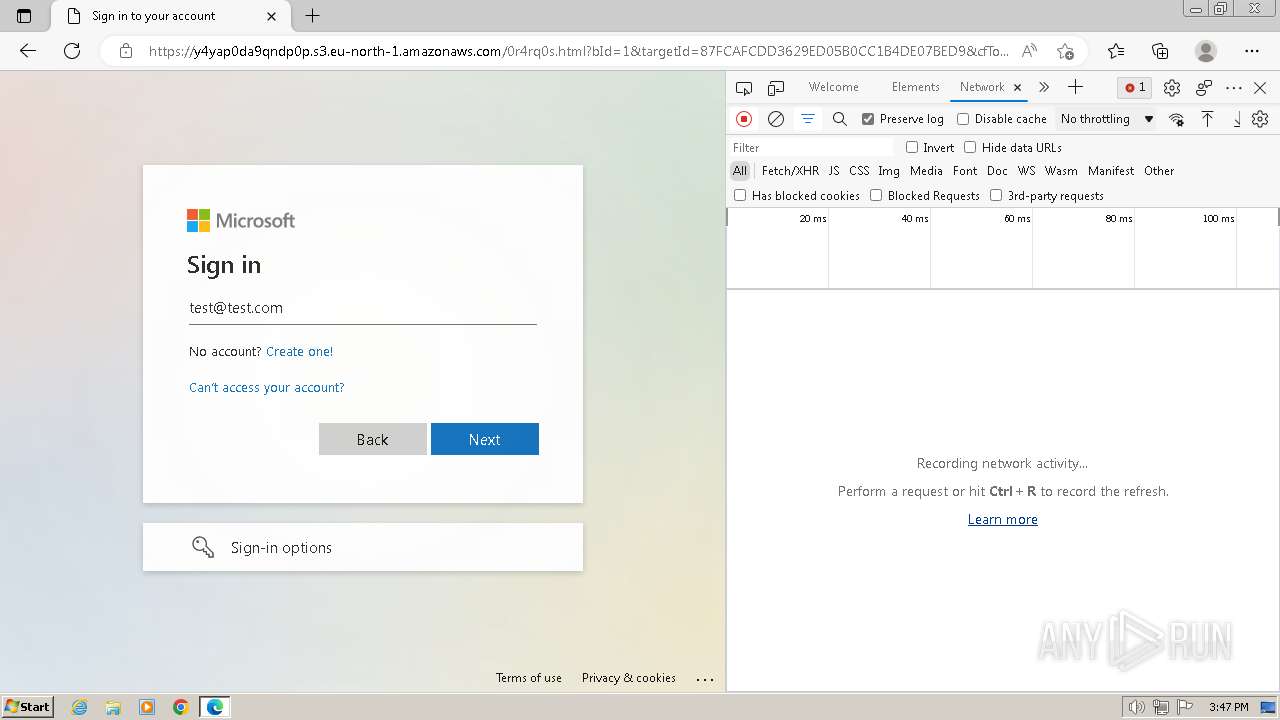Follow the Create one! link
Image resolution: width=1280 pixels, height=720 pixels.
[x=300, y=352]
